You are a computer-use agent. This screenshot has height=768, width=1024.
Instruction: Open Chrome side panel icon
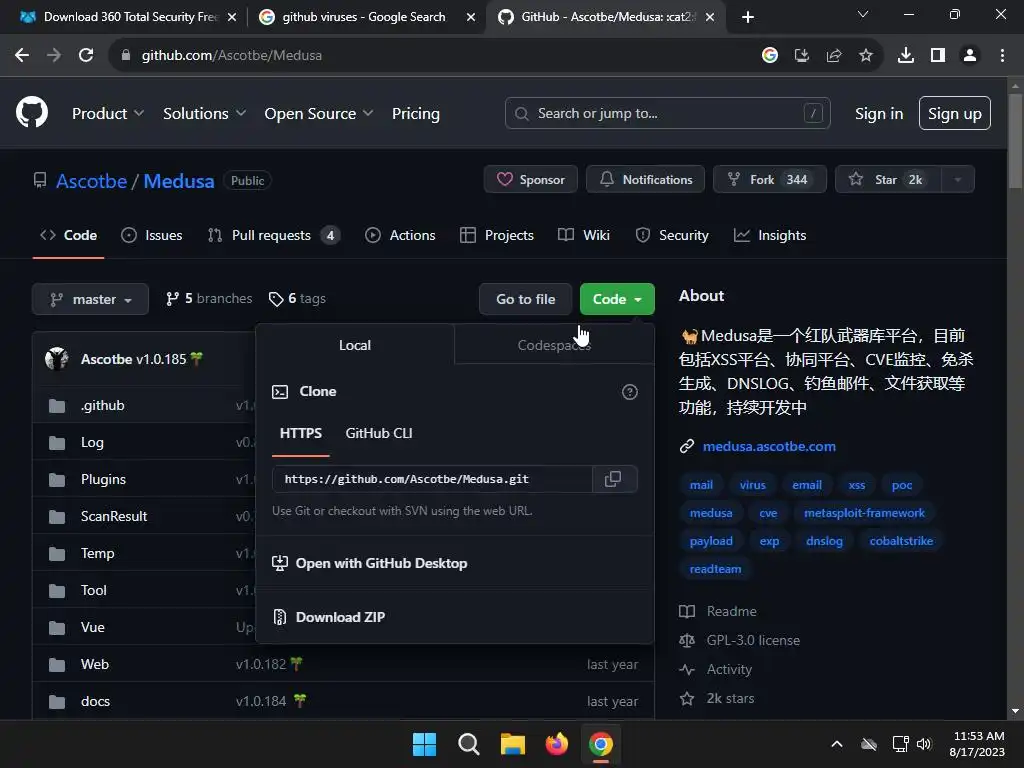tap(938, 56)
